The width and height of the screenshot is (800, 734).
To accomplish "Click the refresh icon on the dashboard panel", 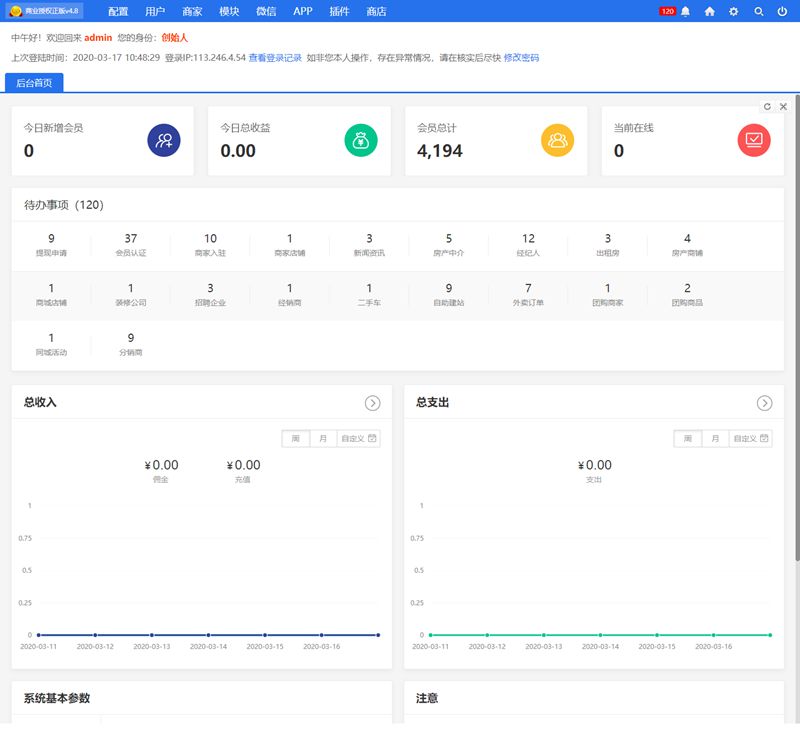I will [766, 106].
